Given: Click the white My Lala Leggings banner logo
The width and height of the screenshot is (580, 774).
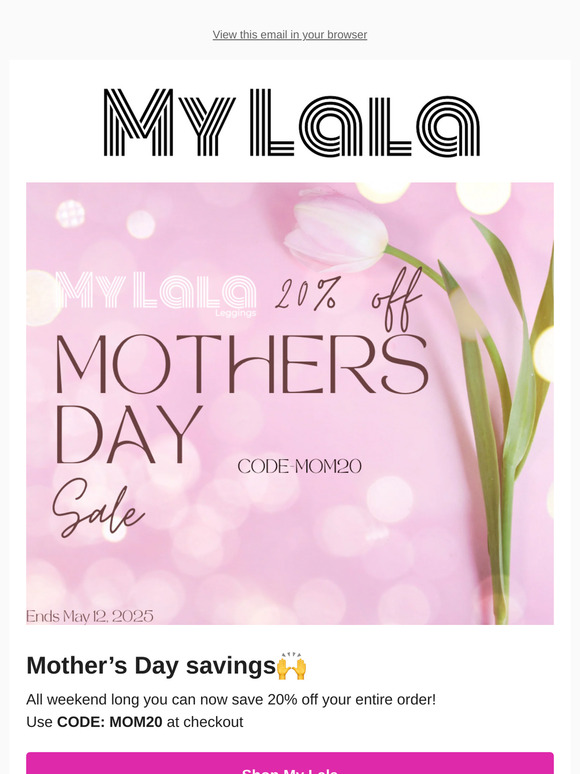Looking at the screenshot, I should (x=156, y=293).
